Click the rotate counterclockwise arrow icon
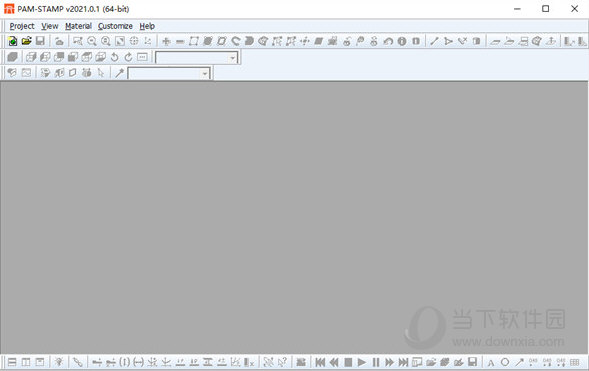This screenshot has width=589, height=371. tap(115, 57)
